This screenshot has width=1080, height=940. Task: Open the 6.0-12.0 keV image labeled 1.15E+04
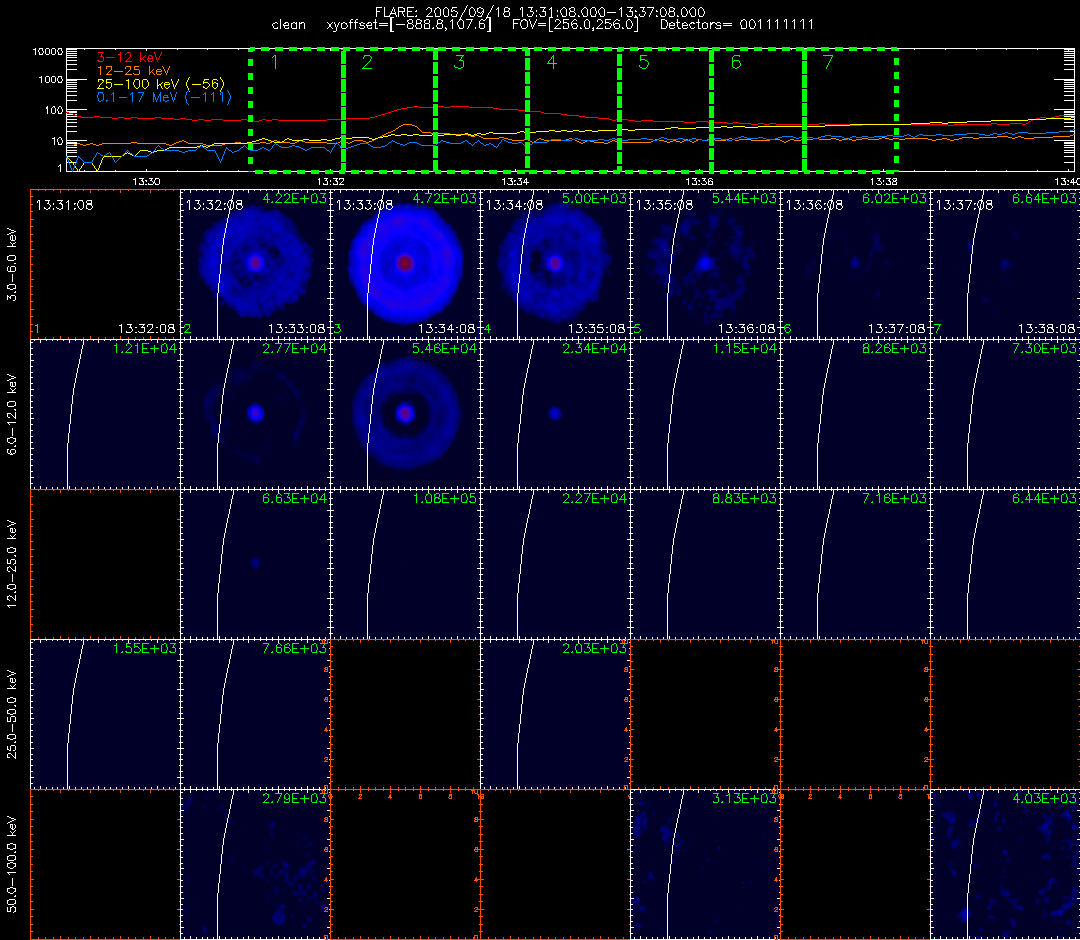click(x=705, y=414)
